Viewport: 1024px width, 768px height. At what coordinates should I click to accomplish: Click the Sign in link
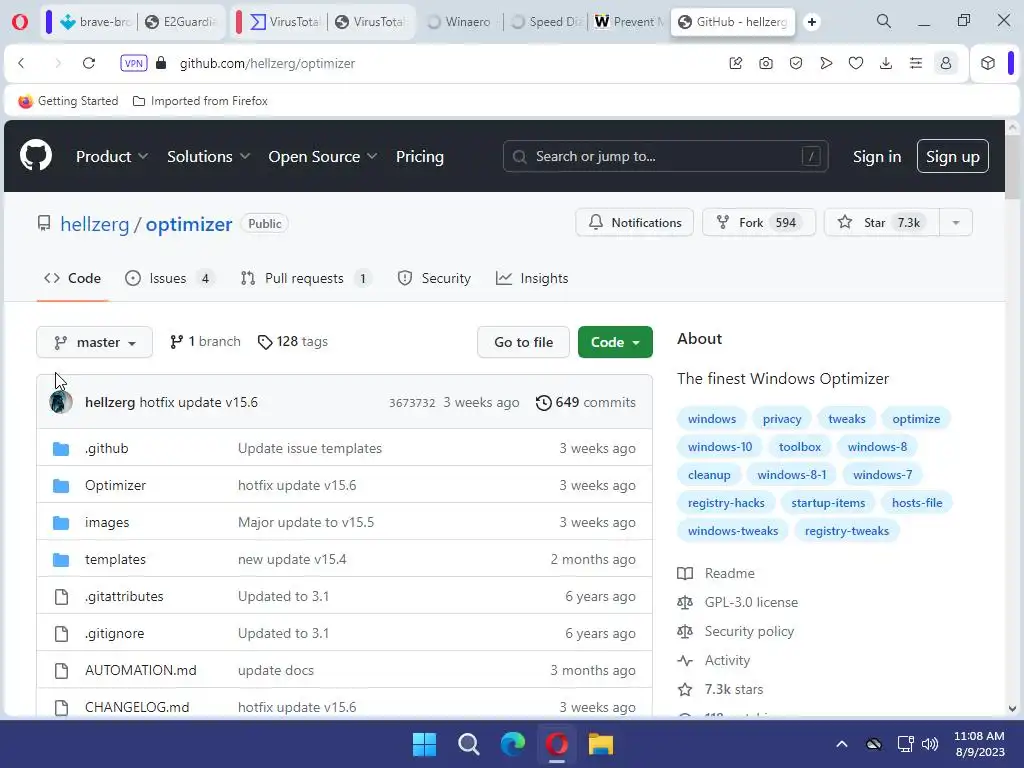click(876, 157)
